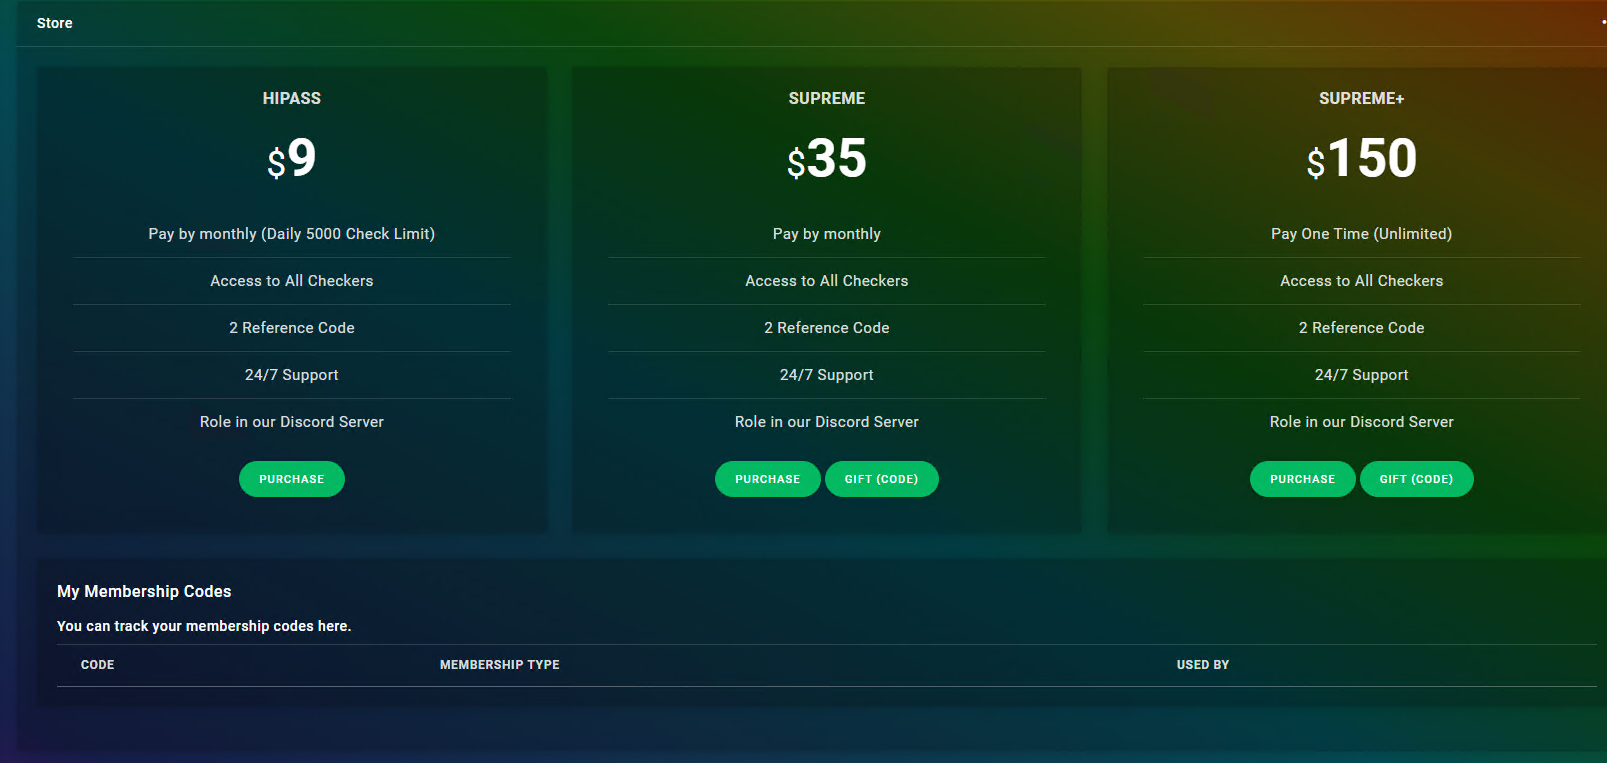
Task: Select the SUPREME plan title
Action: [x=827, y=98]
